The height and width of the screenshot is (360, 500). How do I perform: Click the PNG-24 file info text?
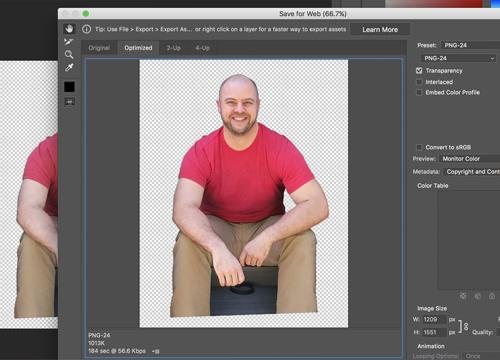pyautogui.click(x=99, y=335)
